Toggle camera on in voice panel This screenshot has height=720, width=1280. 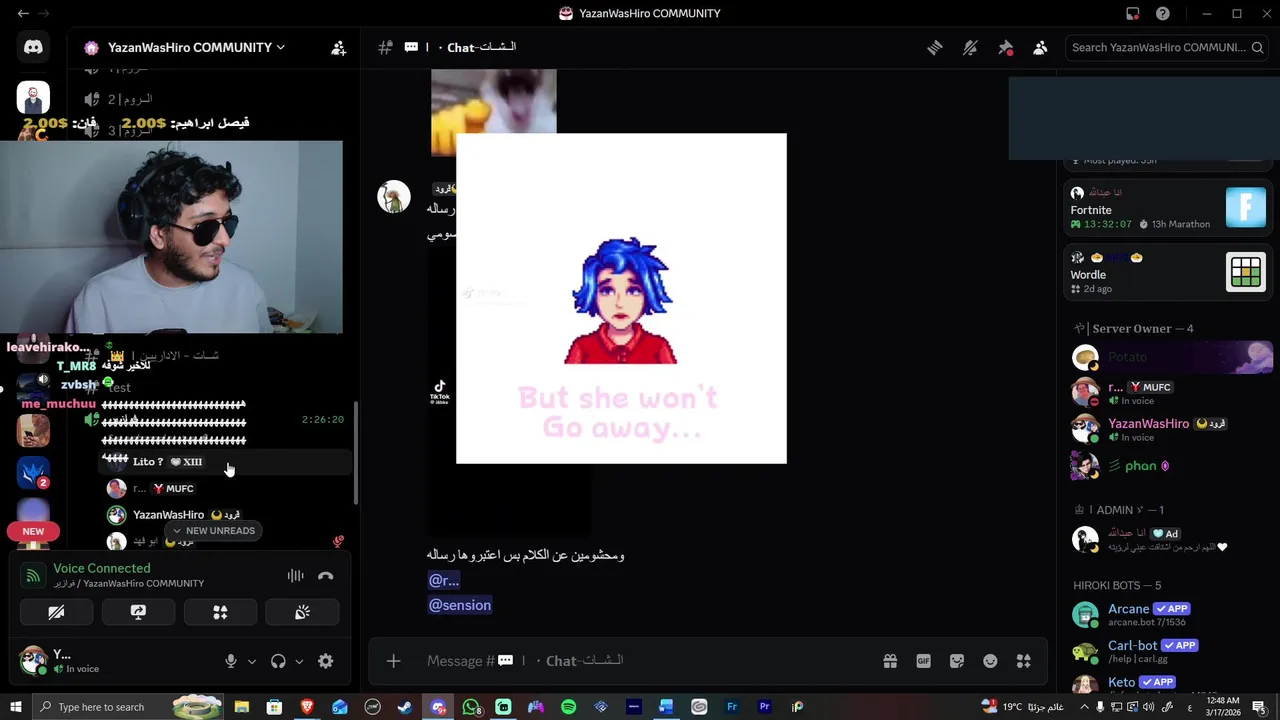click(56, 612)
